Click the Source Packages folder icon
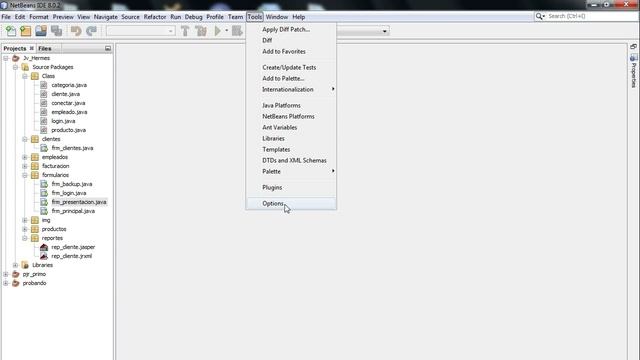 click(x=25, y=67)
